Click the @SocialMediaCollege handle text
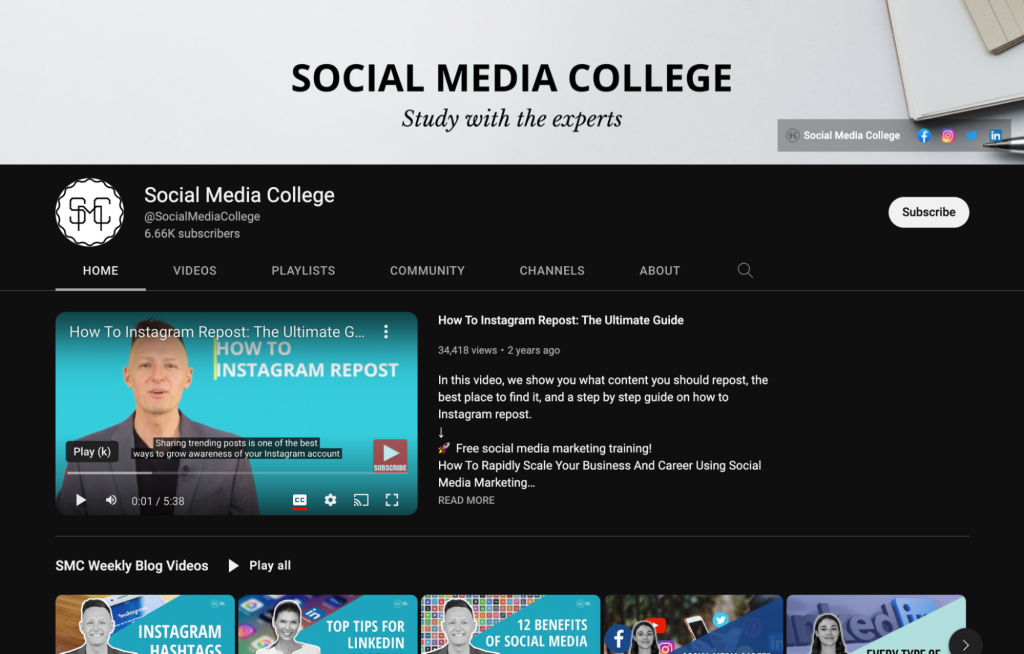The image size is (1024, 654). click(202, 216)
